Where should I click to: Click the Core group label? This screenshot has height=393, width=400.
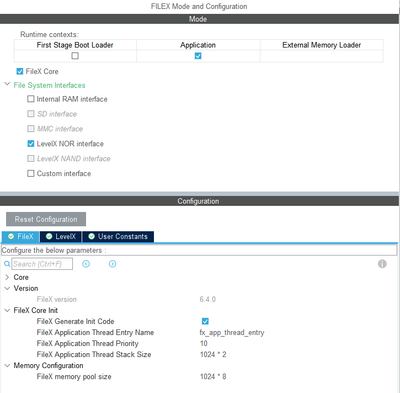(21, 277)
